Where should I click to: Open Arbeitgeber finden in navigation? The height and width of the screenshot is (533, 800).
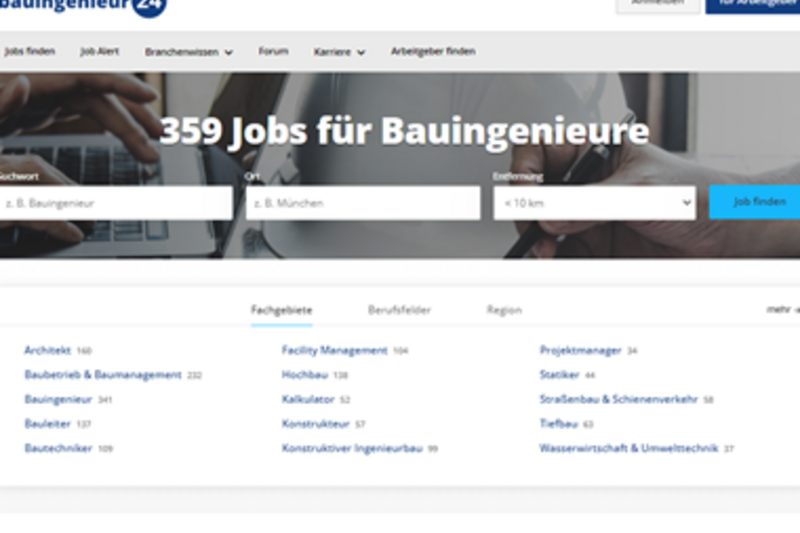[x=433, y=51]
